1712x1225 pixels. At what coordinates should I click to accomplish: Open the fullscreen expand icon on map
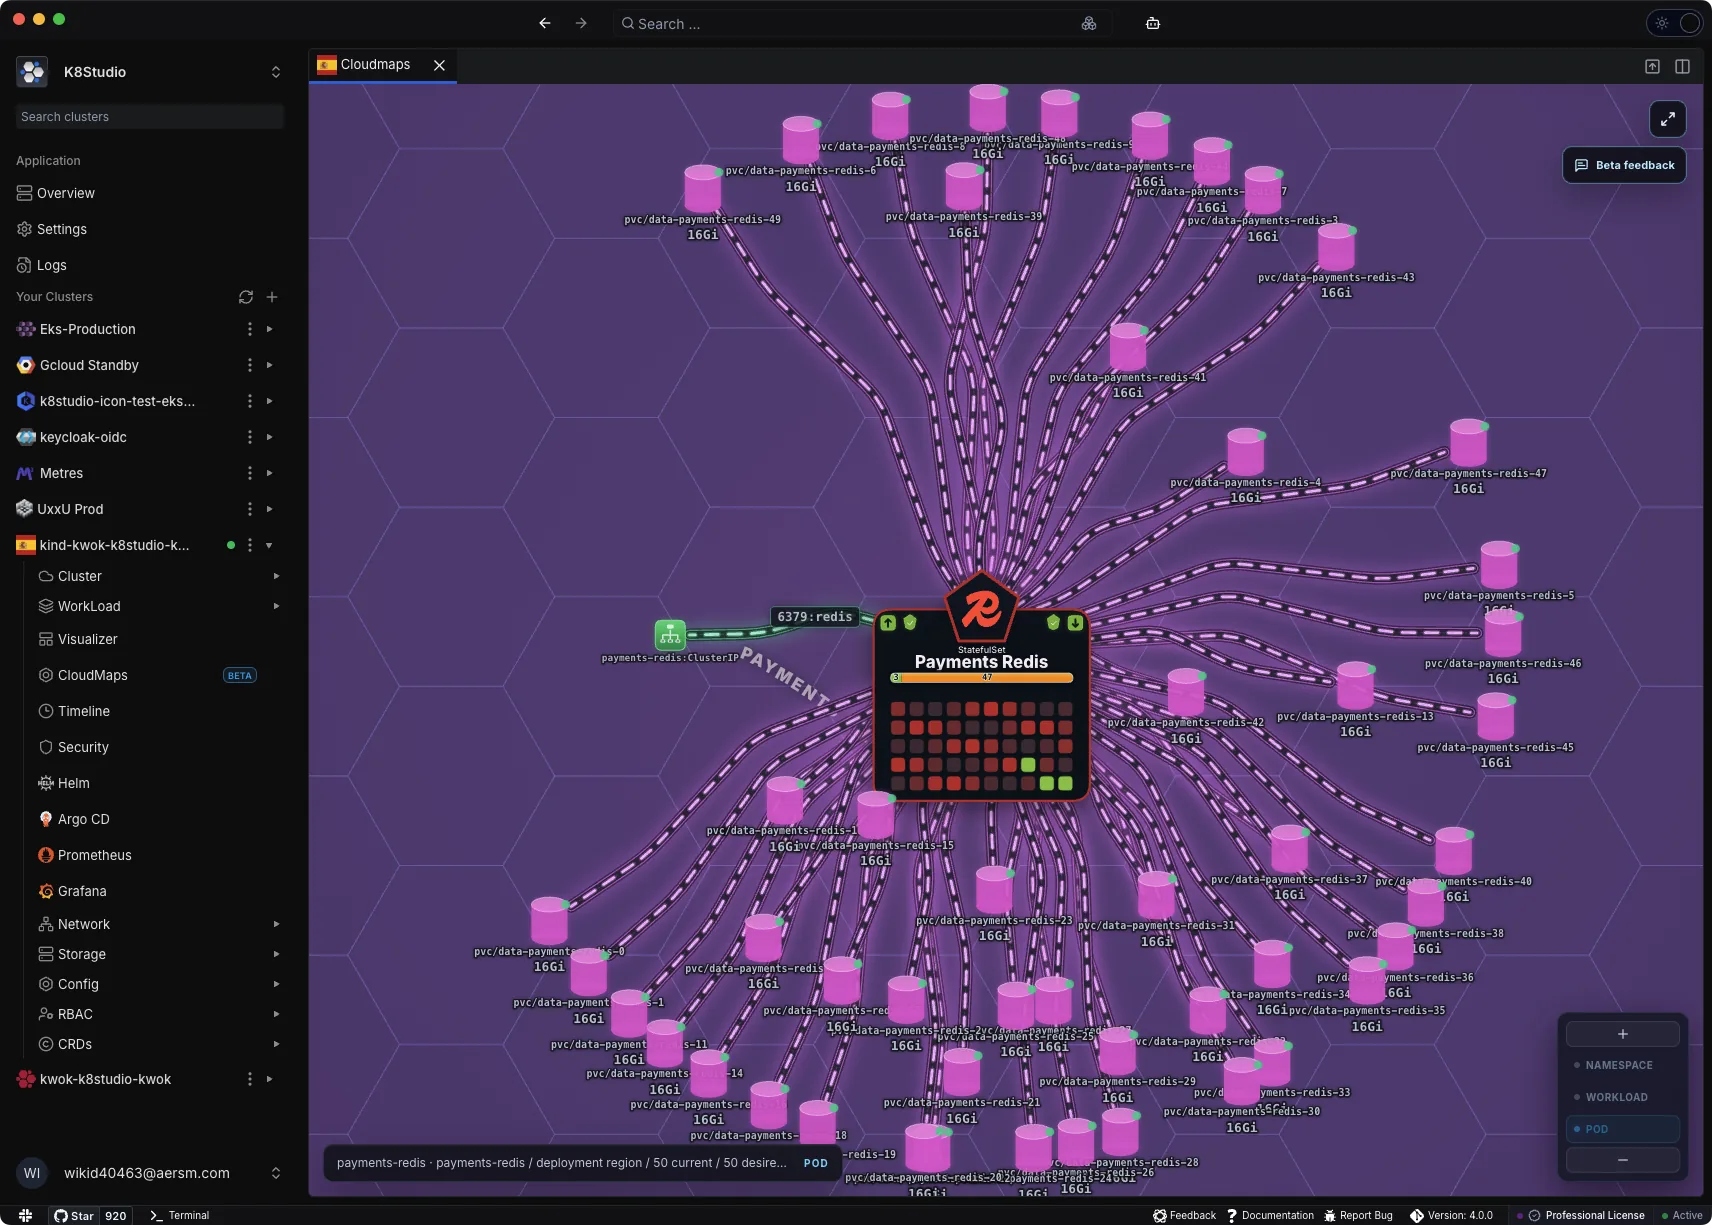pos(1667,119)
